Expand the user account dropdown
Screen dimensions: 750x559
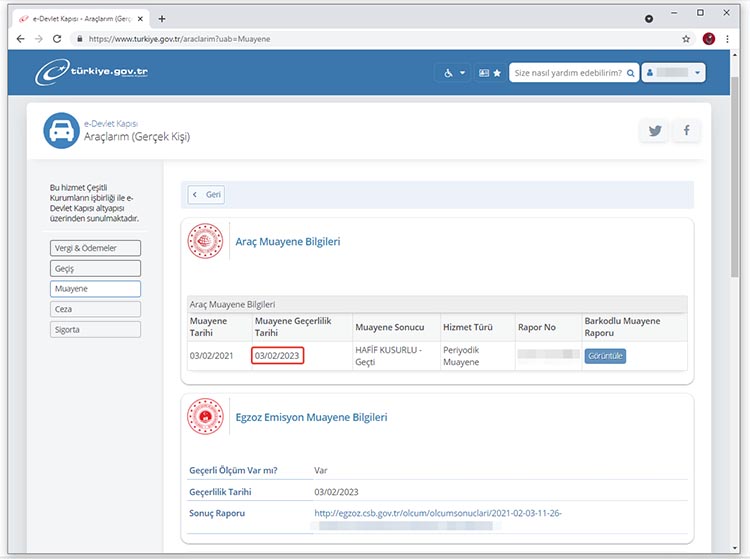click(674, 73)
